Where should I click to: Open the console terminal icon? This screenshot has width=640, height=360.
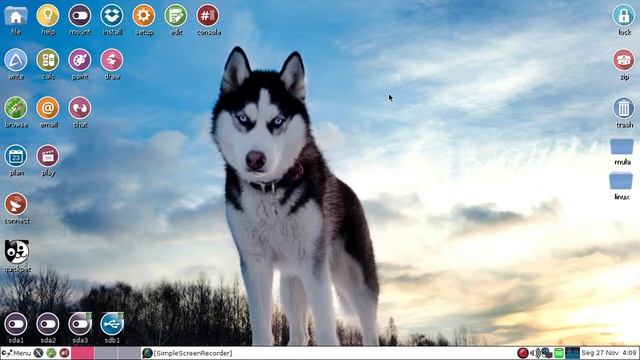(x=208, y=16)
